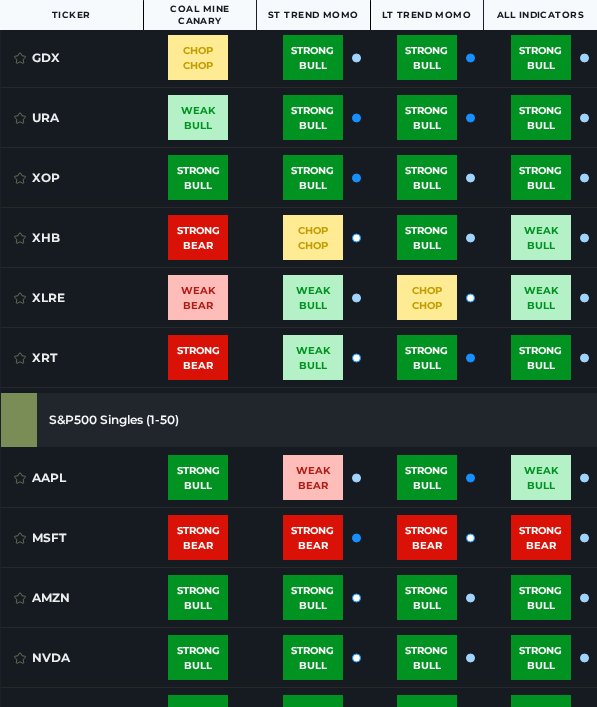This screenshot has height=707, width=597.
Task: Click MSFT All Indicators dot
Action: click(584, 538)
